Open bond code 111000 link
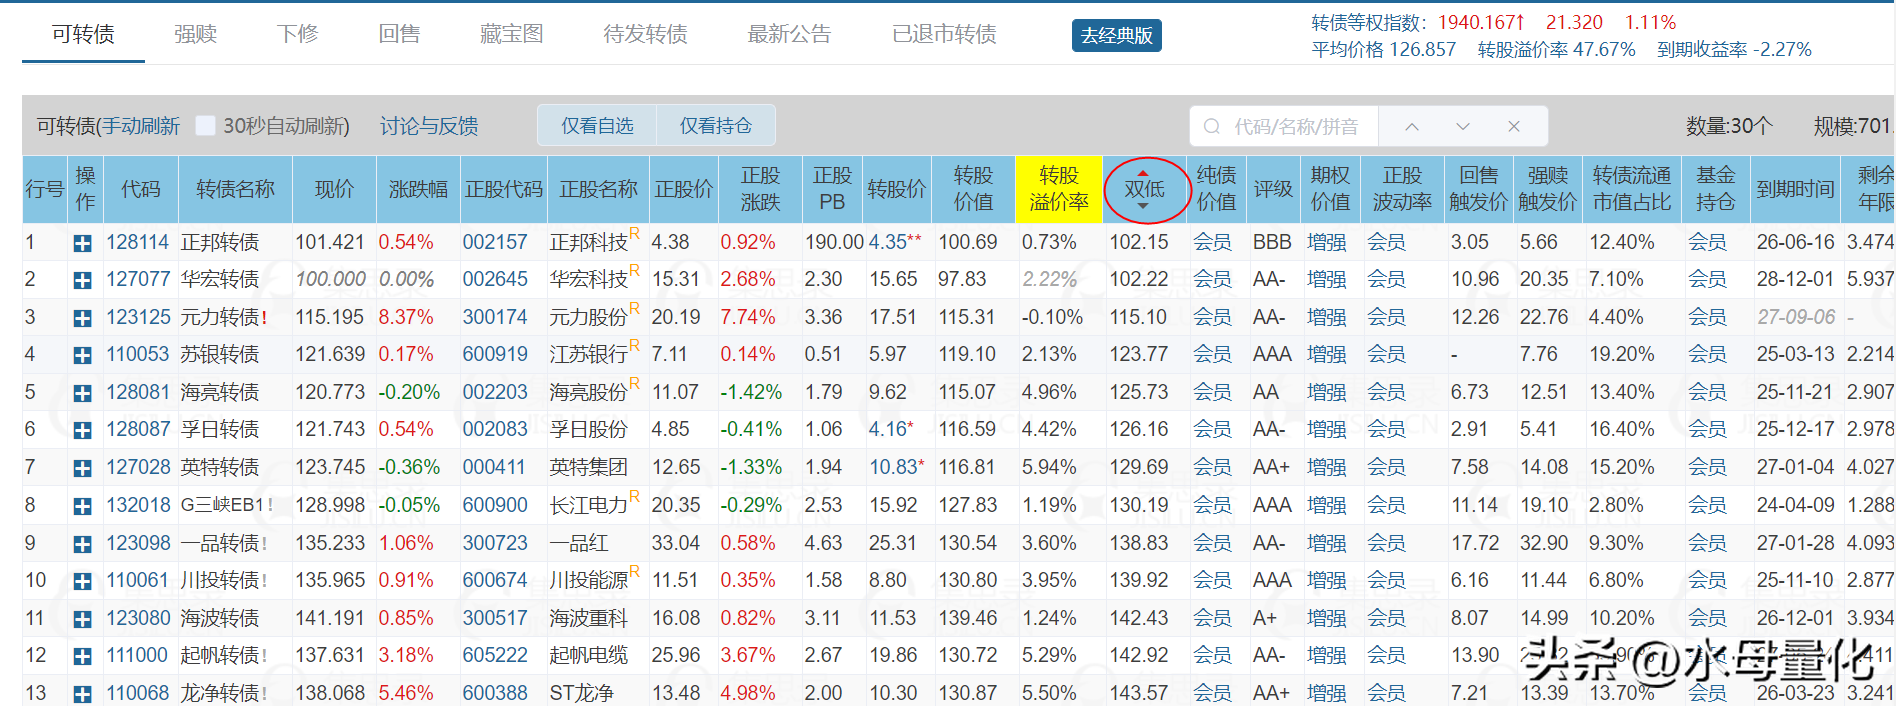 137,656
